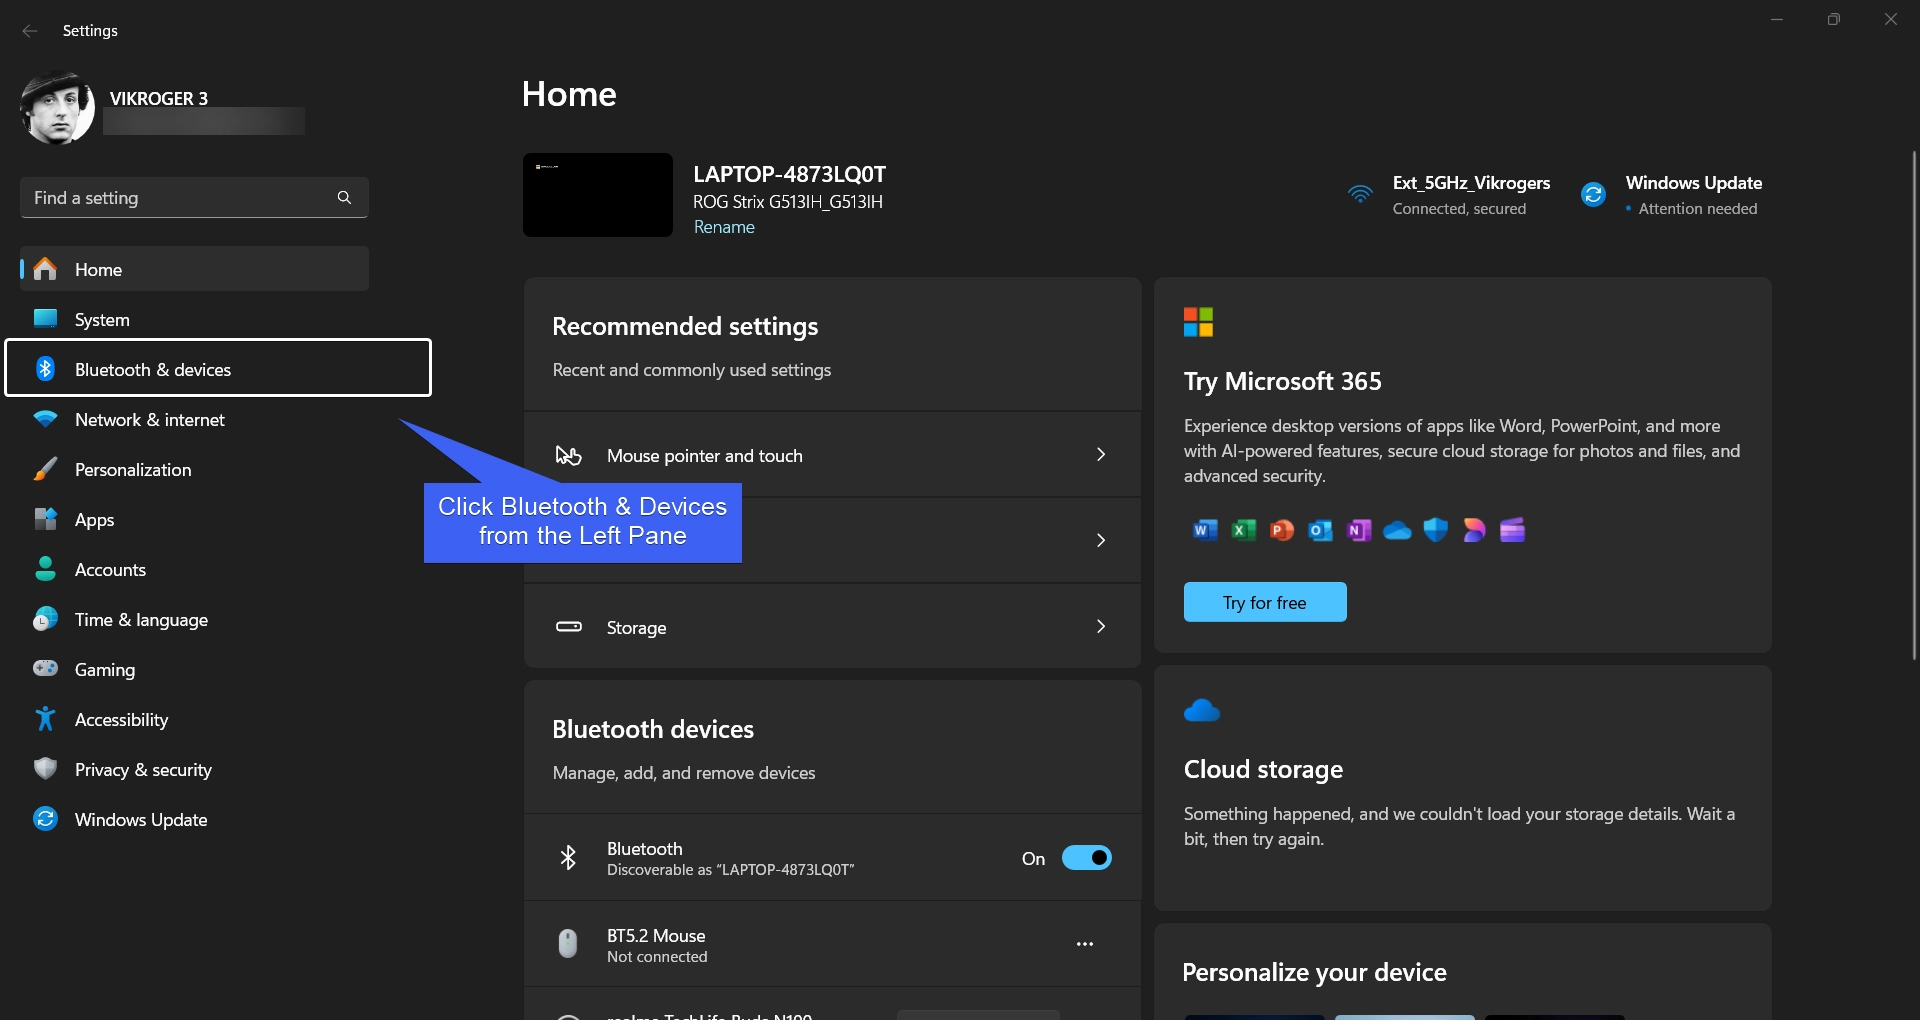The width and height of the screenshot is (1920, 1020).
Task: Click the Windows Update sidebar icon
Action: [45, 819]
